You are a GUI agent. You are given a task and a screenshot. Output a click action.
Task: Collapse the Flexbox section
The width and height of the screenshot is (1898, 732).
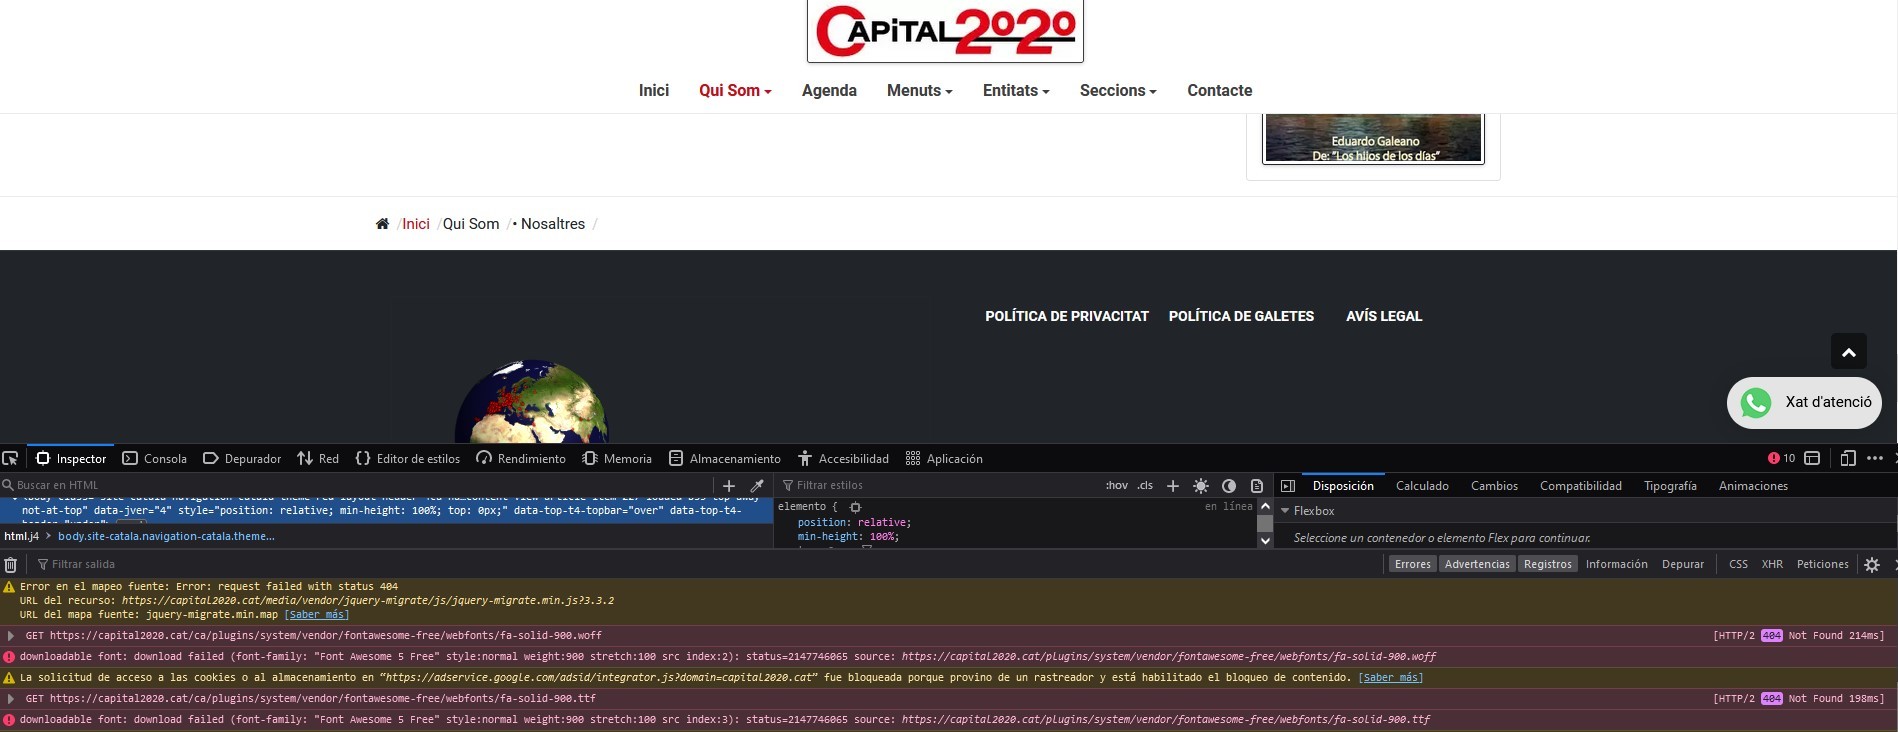tap(1286, 511)
